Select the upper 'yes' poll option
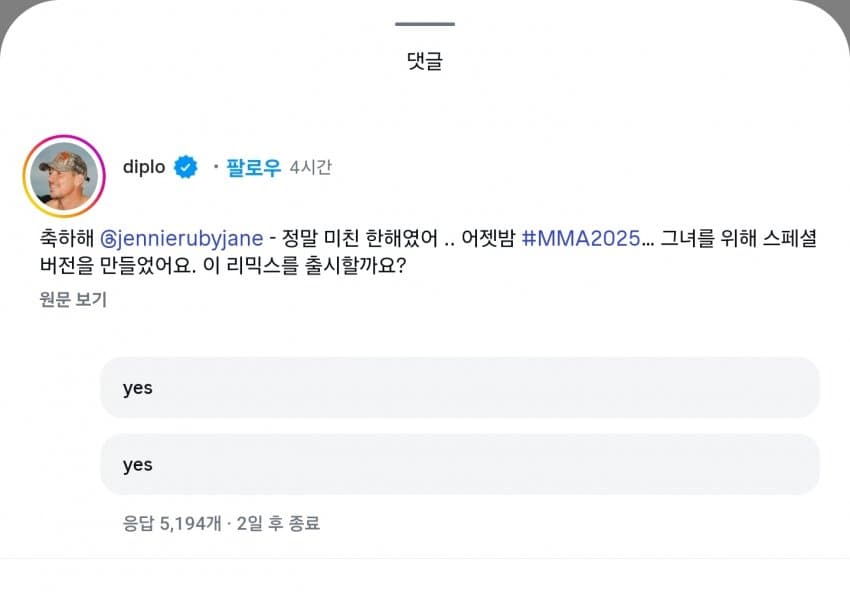This screenshot has width=850, height=592. [460, 387]
